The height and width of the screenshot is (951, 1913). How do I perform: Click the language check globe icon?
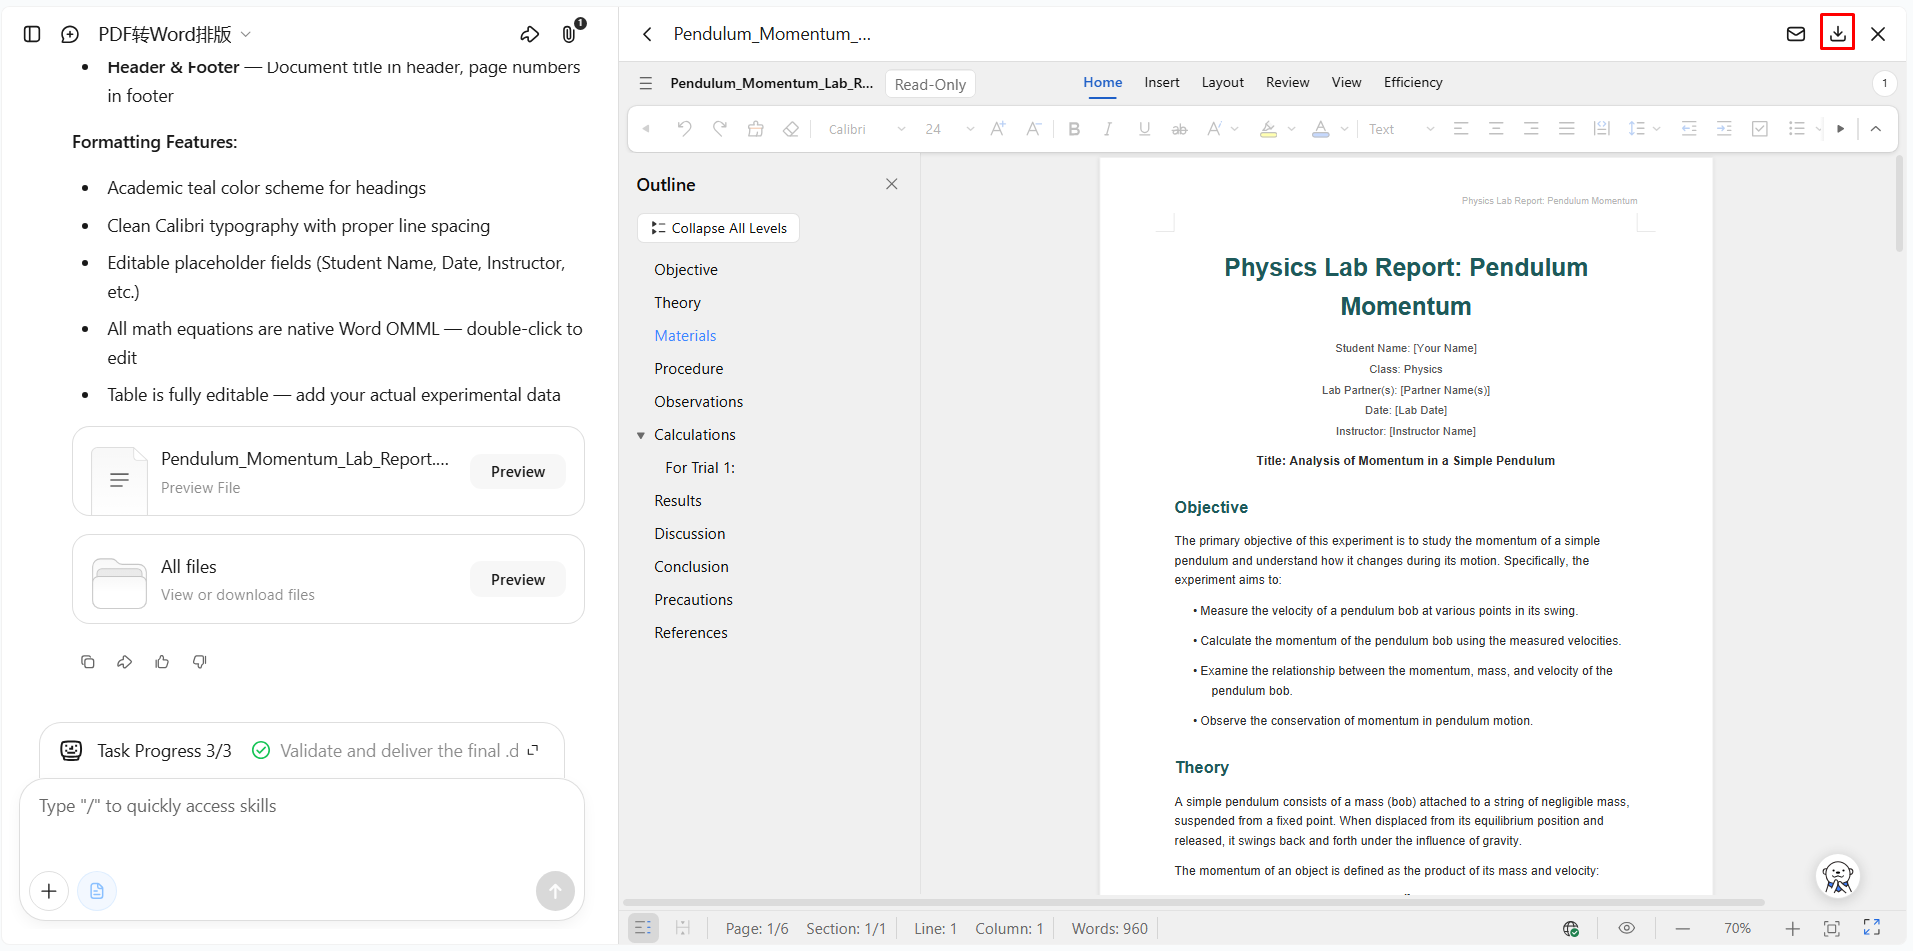click(x=1571, y=929)
